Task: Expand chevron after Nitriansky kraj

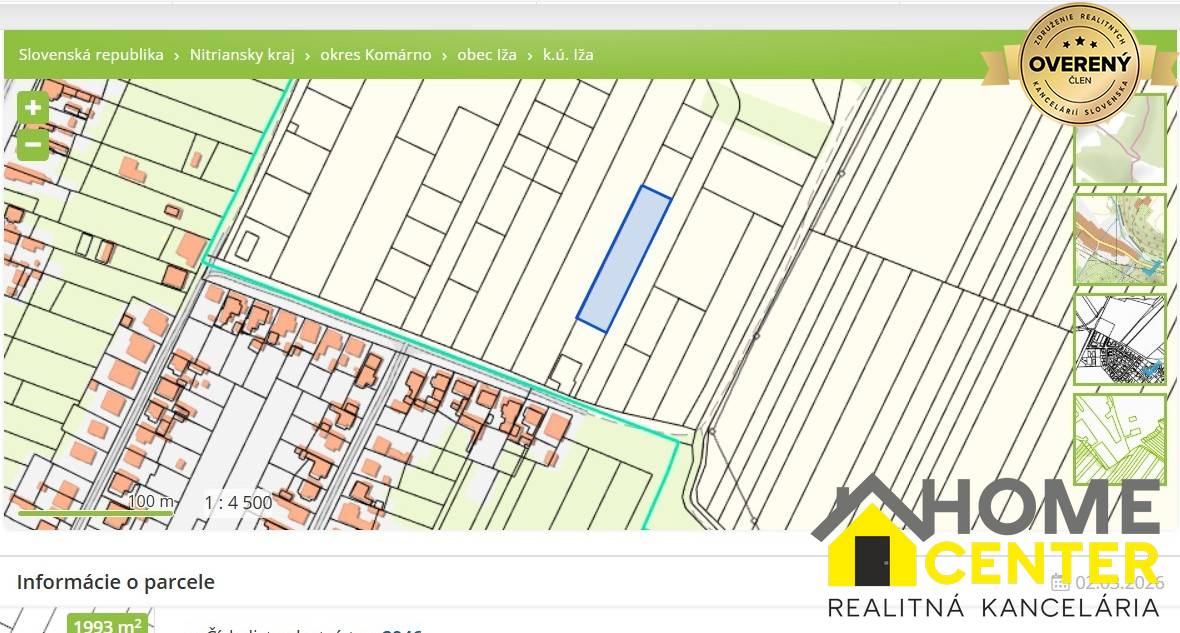Action: [308, 56]
